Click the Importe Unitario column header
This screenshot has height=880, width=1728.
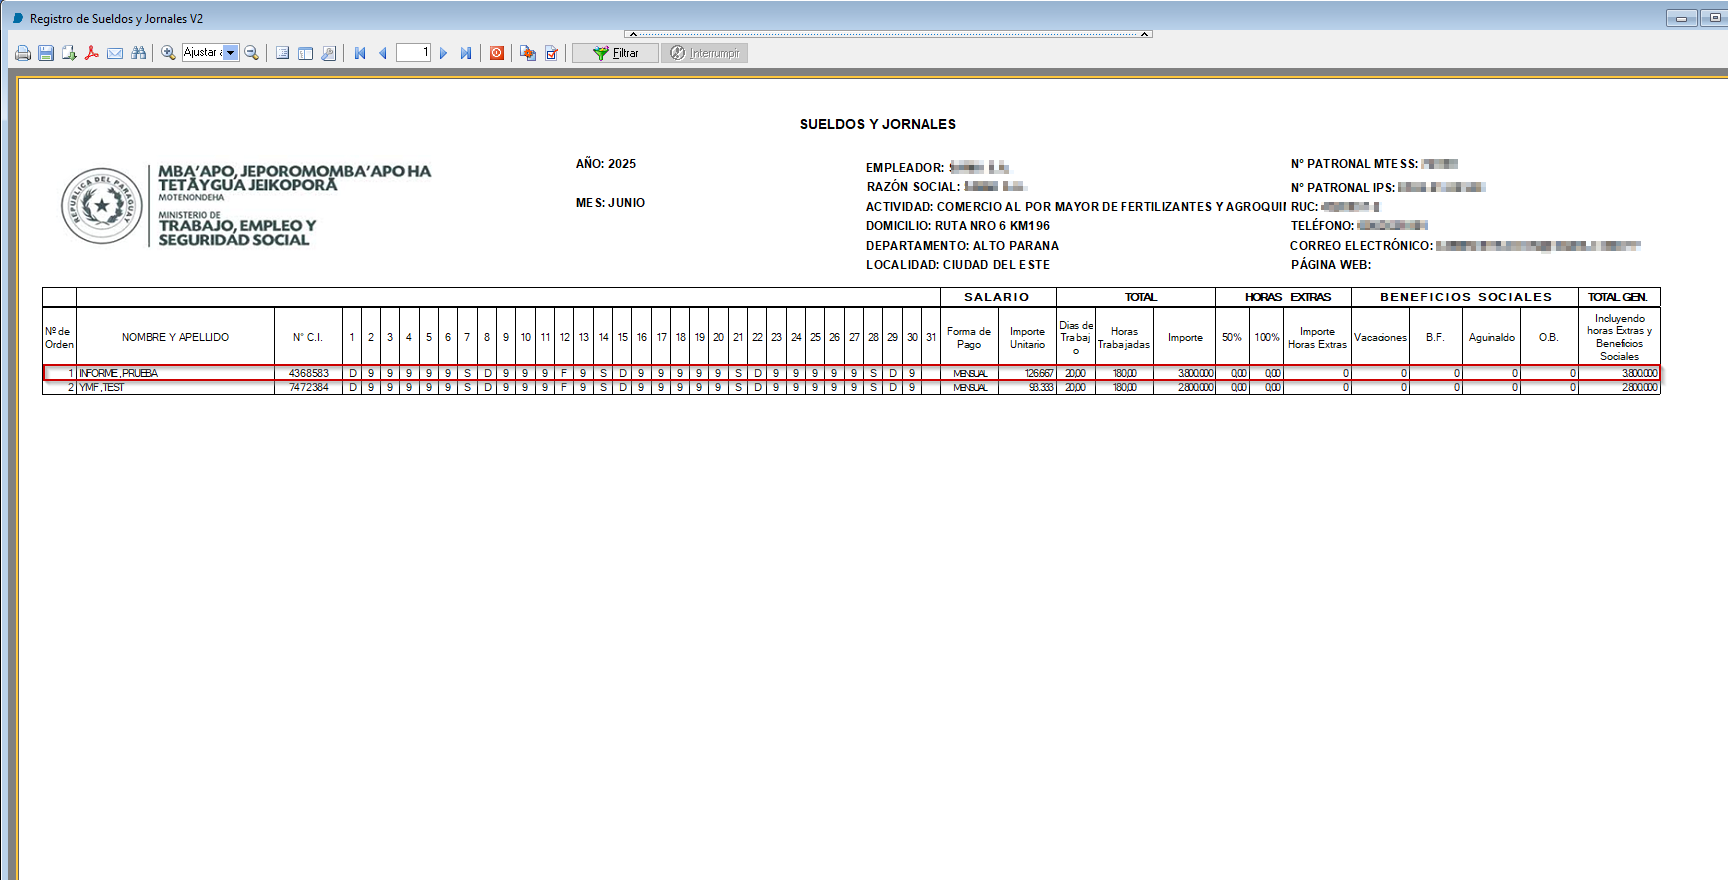click(1027, 338)
